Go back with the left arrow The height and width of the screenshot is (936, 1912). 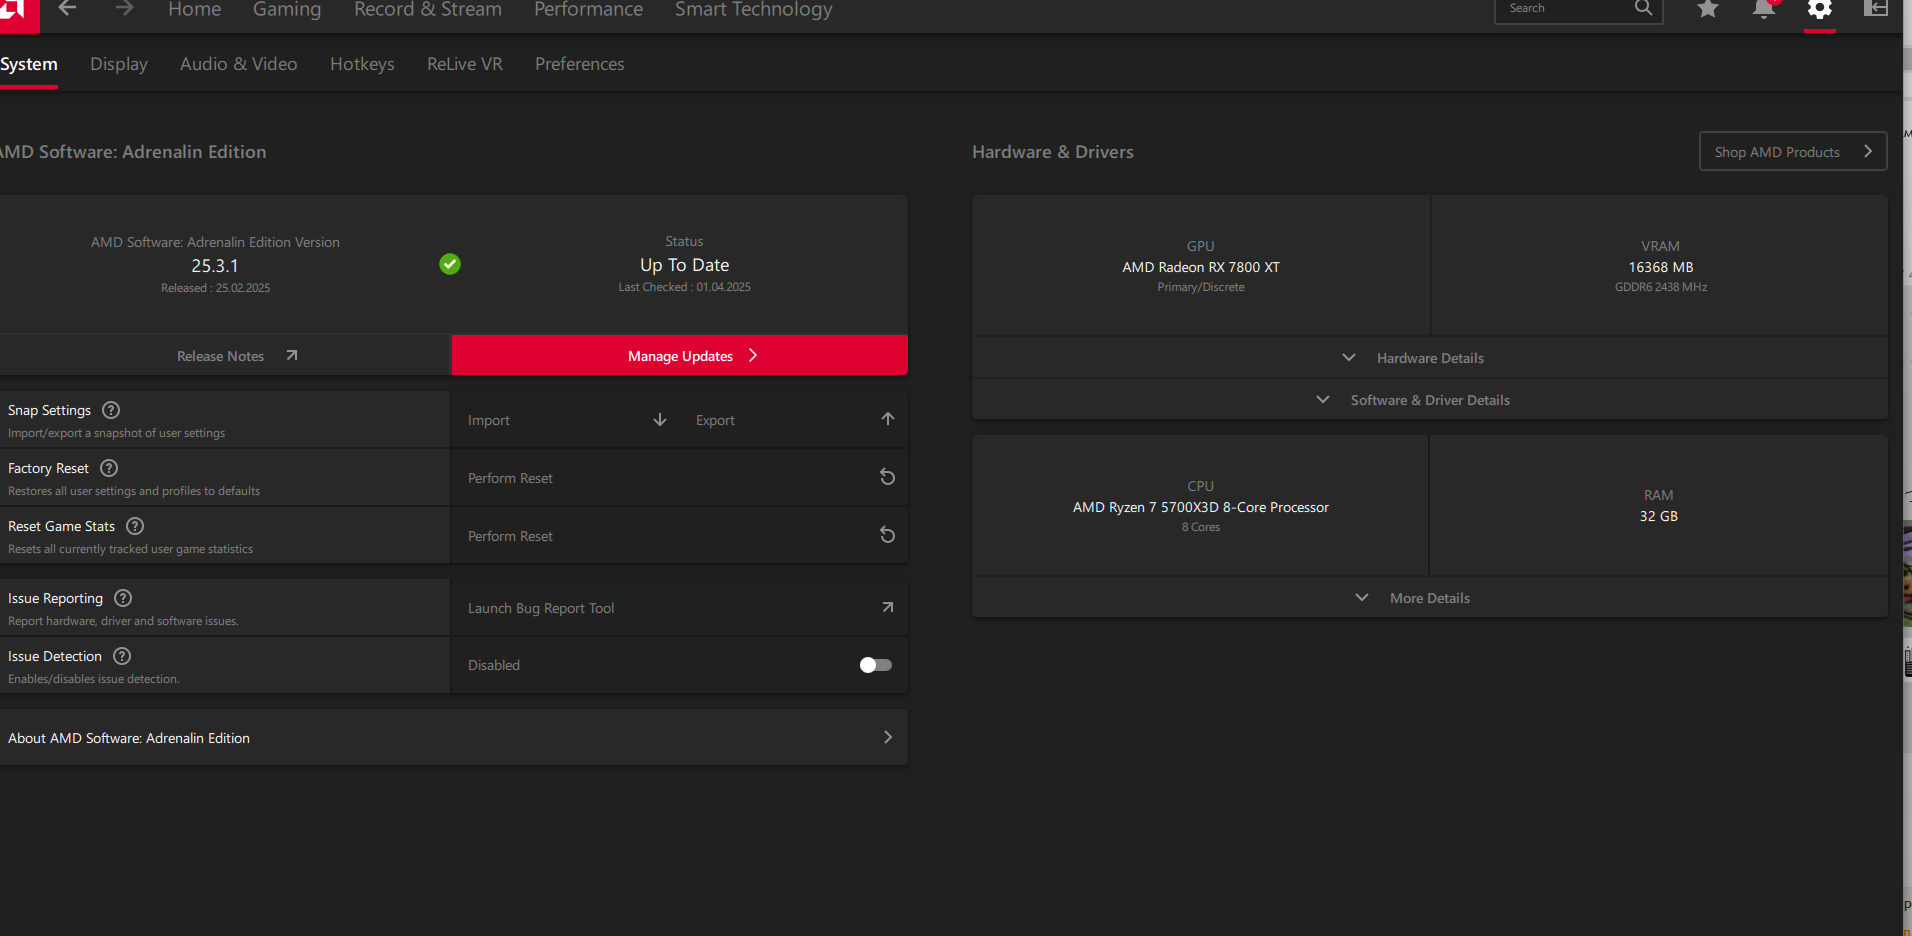(x=67, y=9)
